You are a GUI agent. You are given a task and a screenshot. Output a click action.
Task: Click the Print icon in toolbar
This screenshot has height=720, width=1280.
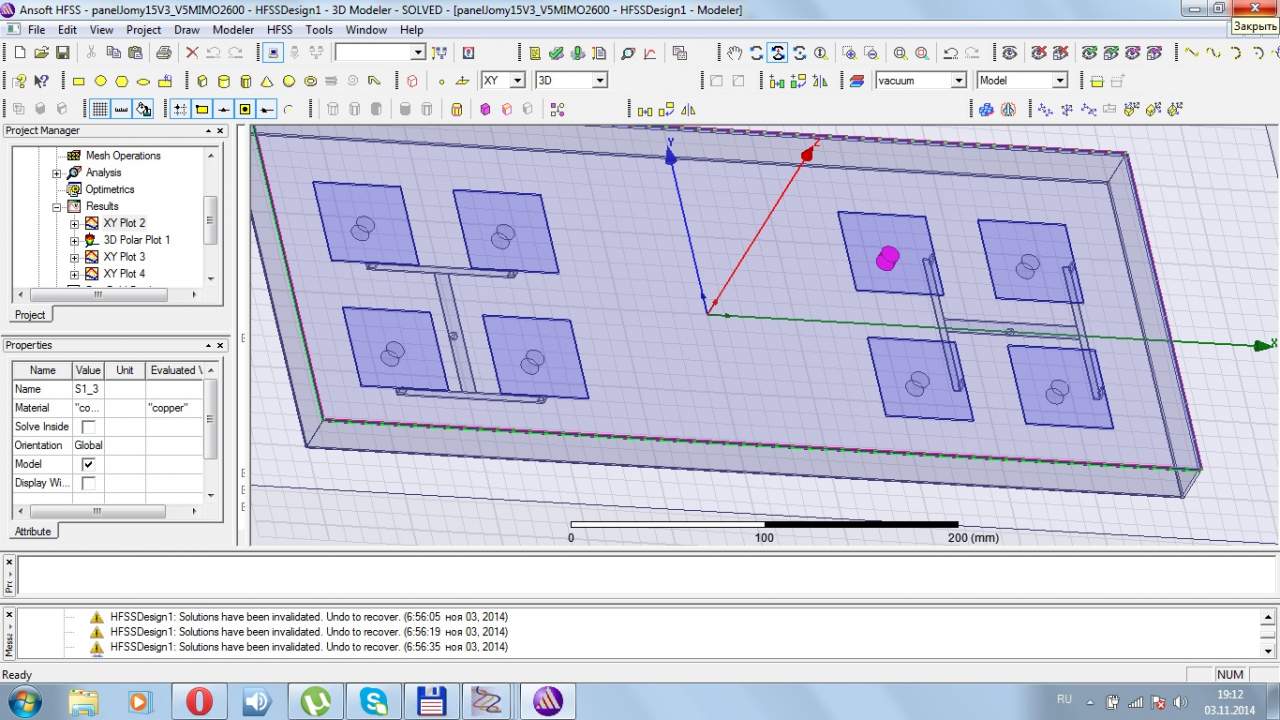click(163, 53)
